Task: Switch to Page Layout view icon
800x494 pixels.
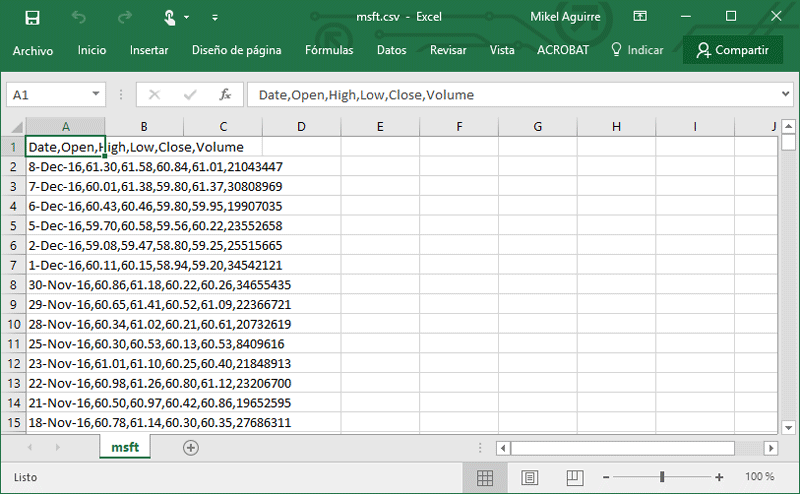Action: (x=530, y=477)
